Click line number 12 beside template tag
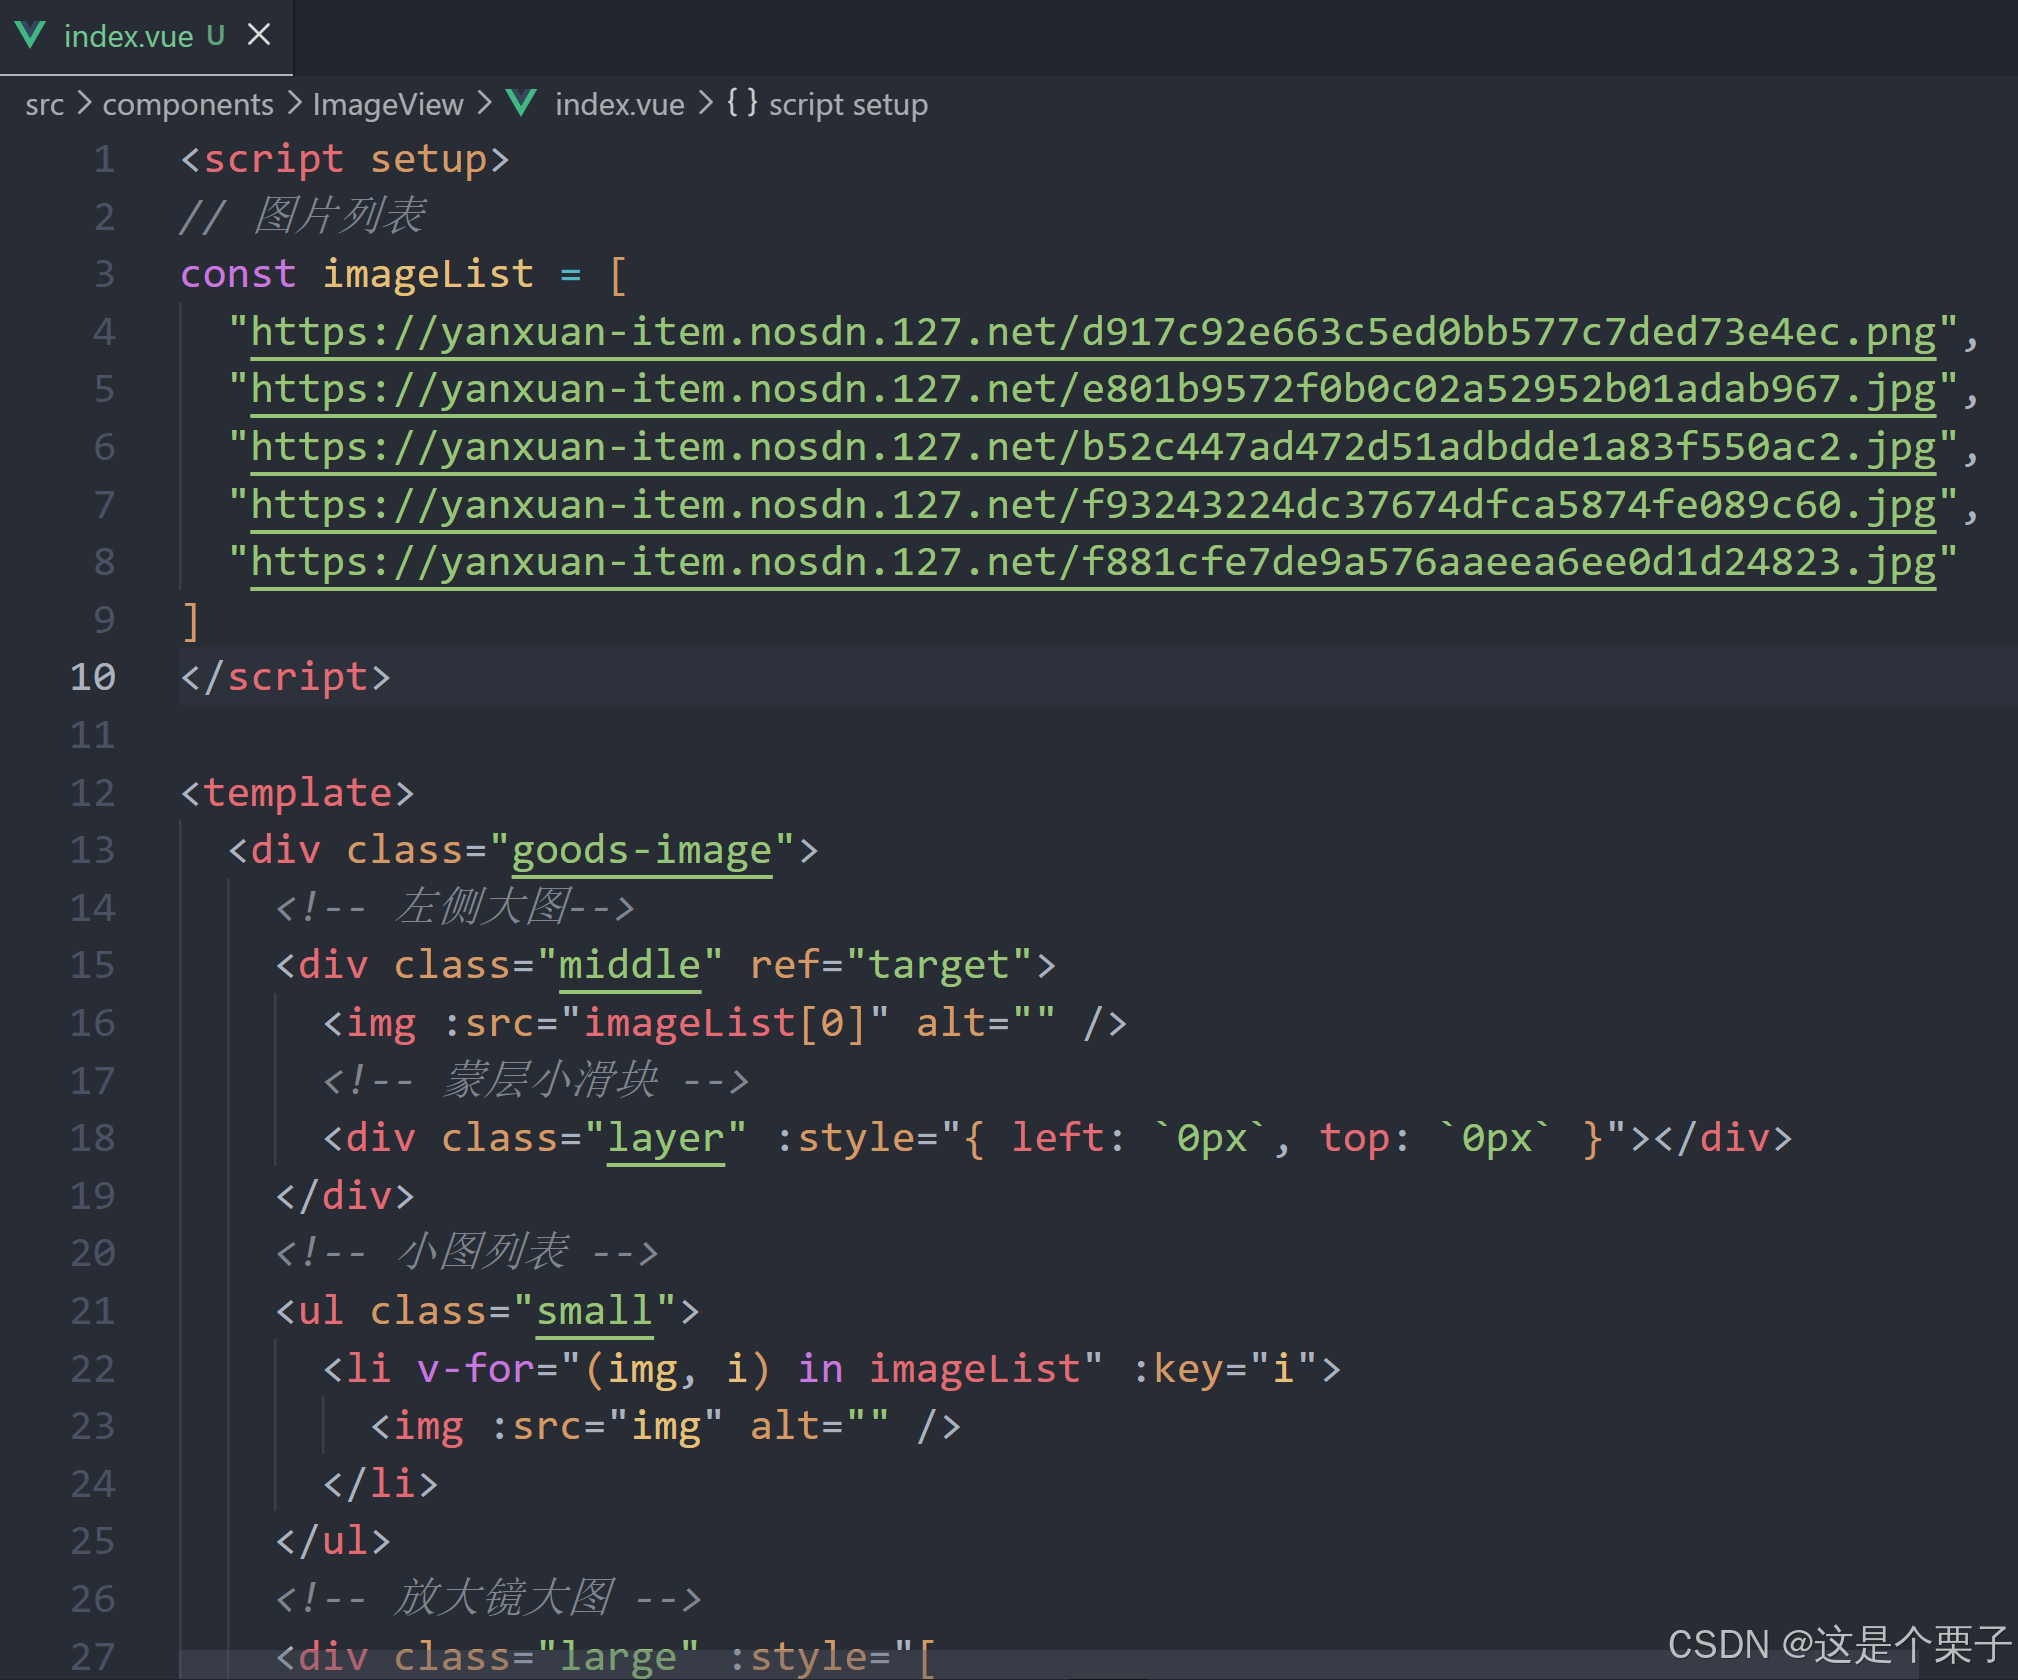The height and width of the screenshot is (1680, 2018). click(93, 793)
